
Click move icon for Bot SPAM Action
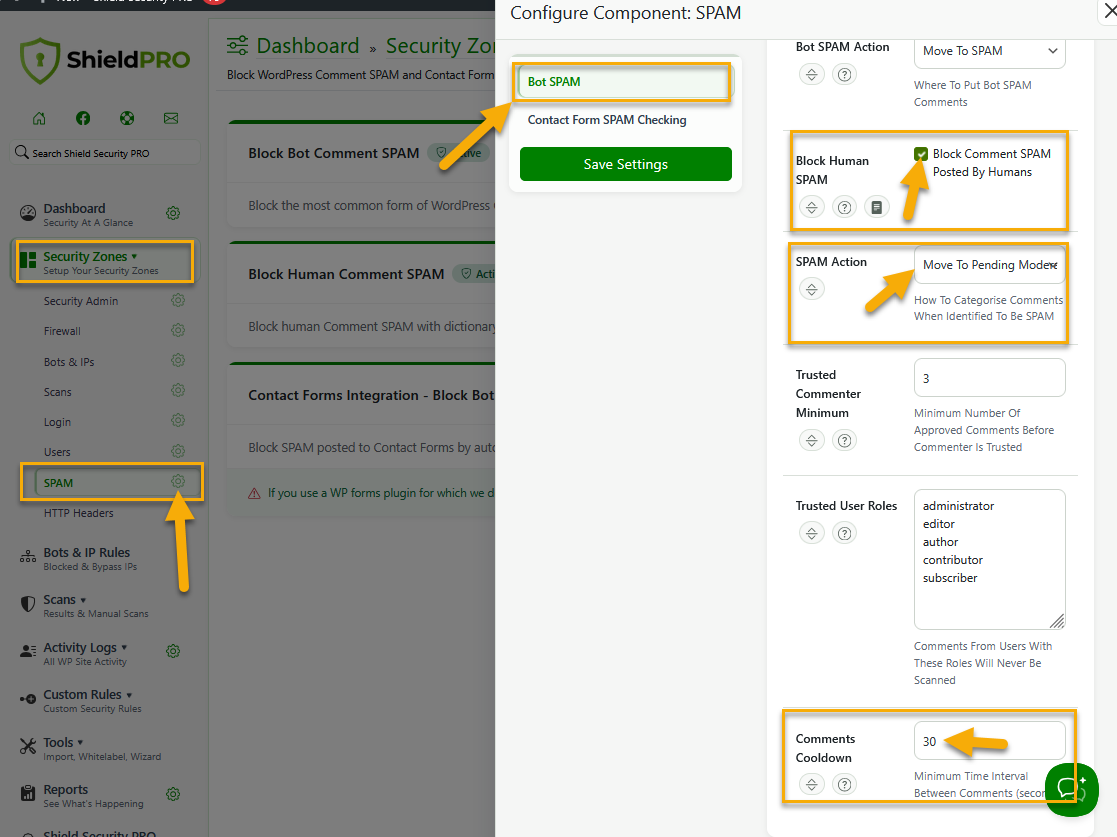pyautogui.click(x=811, y=74)
